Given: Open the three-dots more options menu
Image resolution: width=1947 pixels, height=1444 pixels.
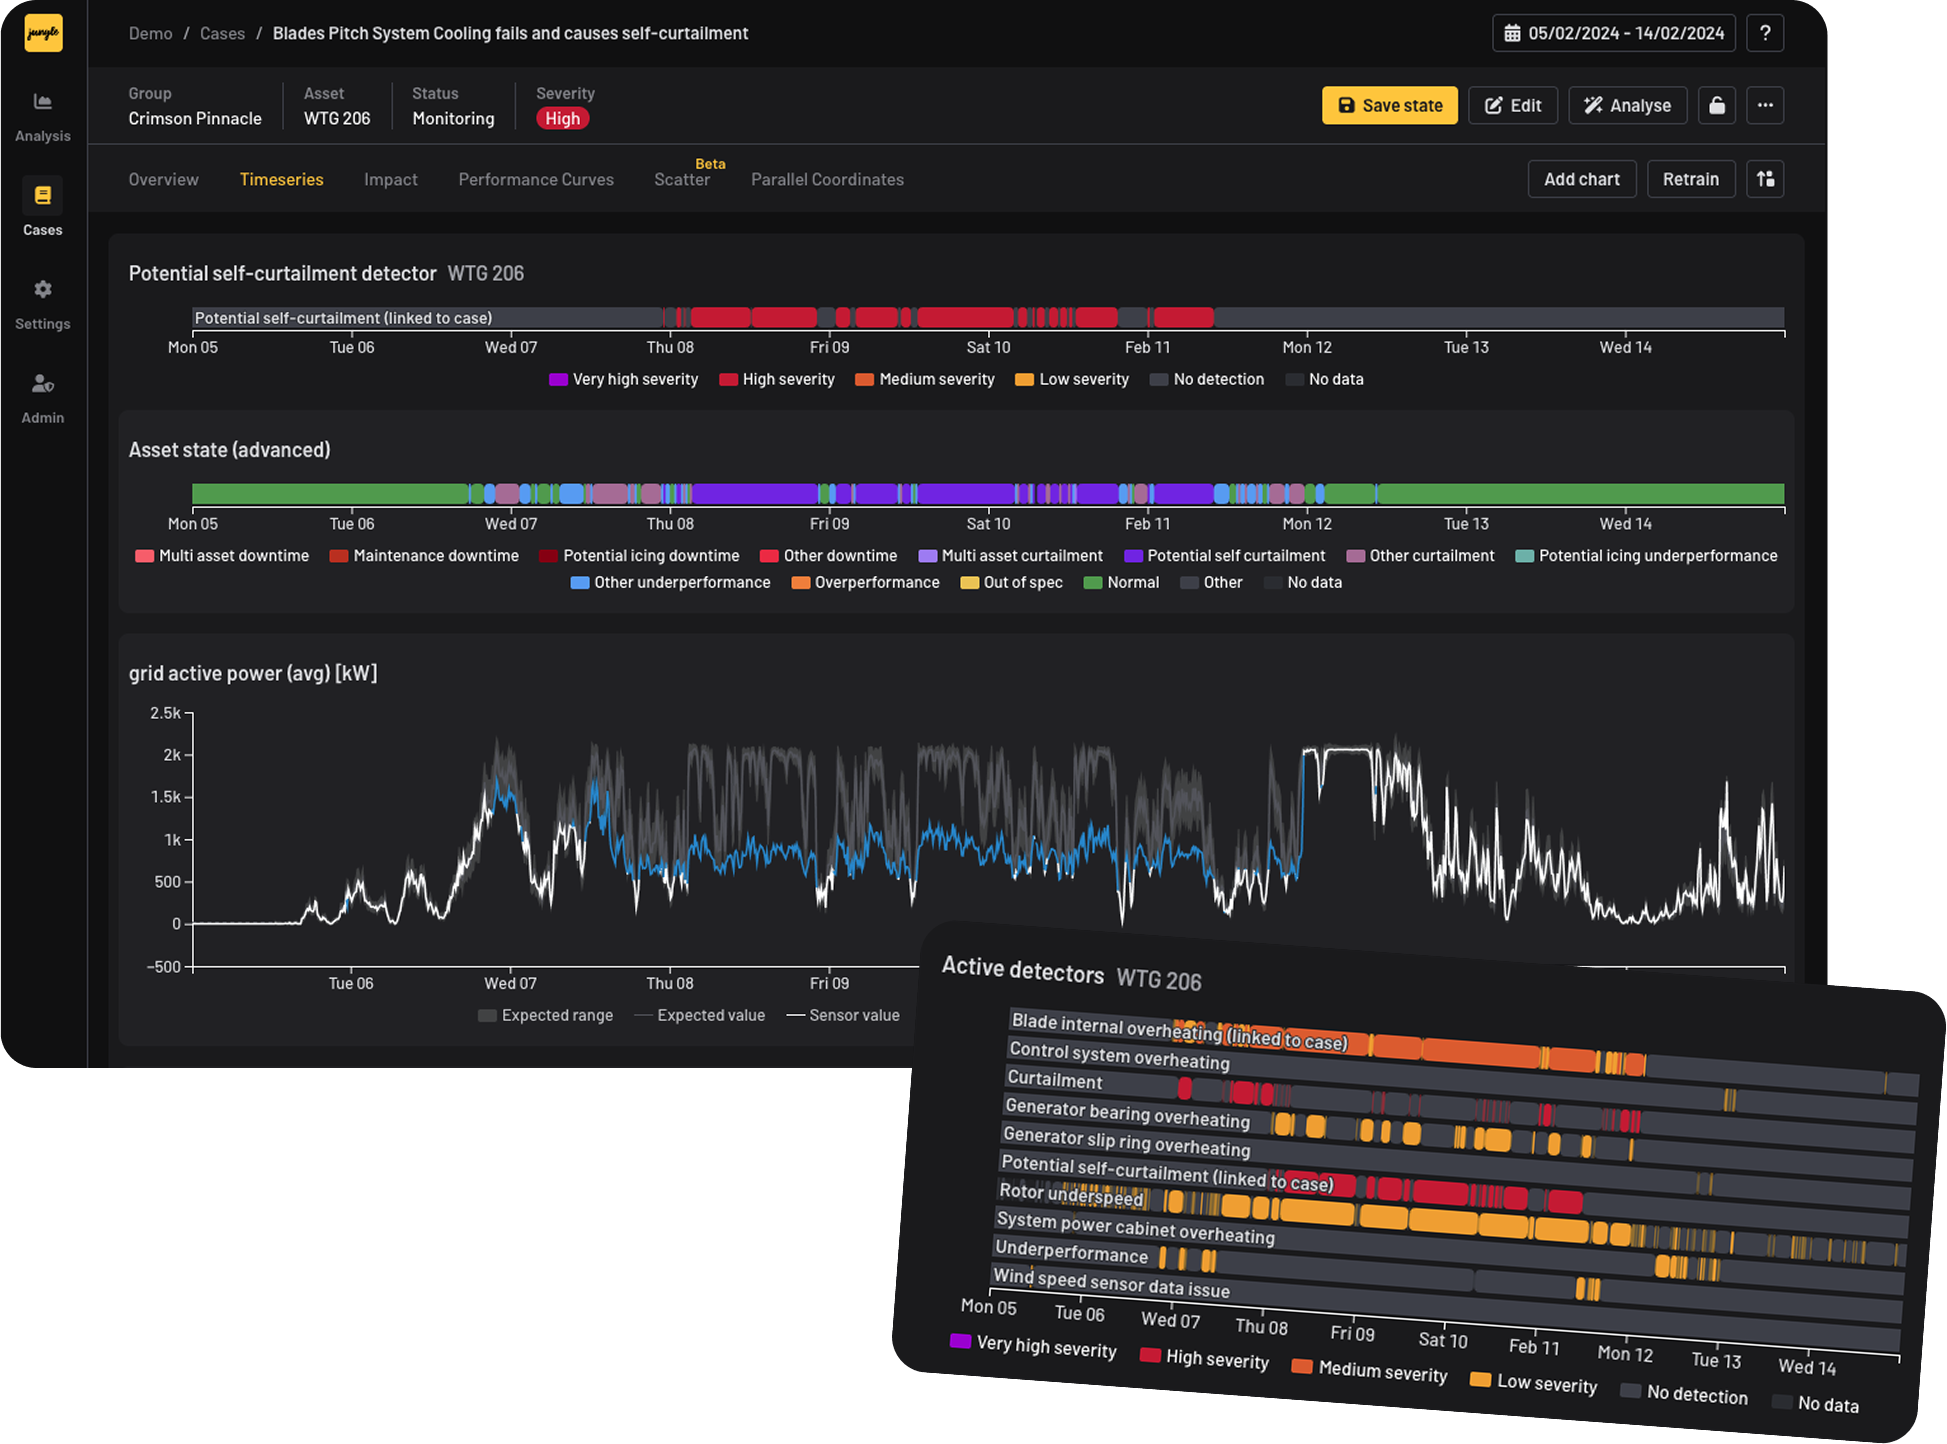Looking at the screenshot, I should 1765,105.
